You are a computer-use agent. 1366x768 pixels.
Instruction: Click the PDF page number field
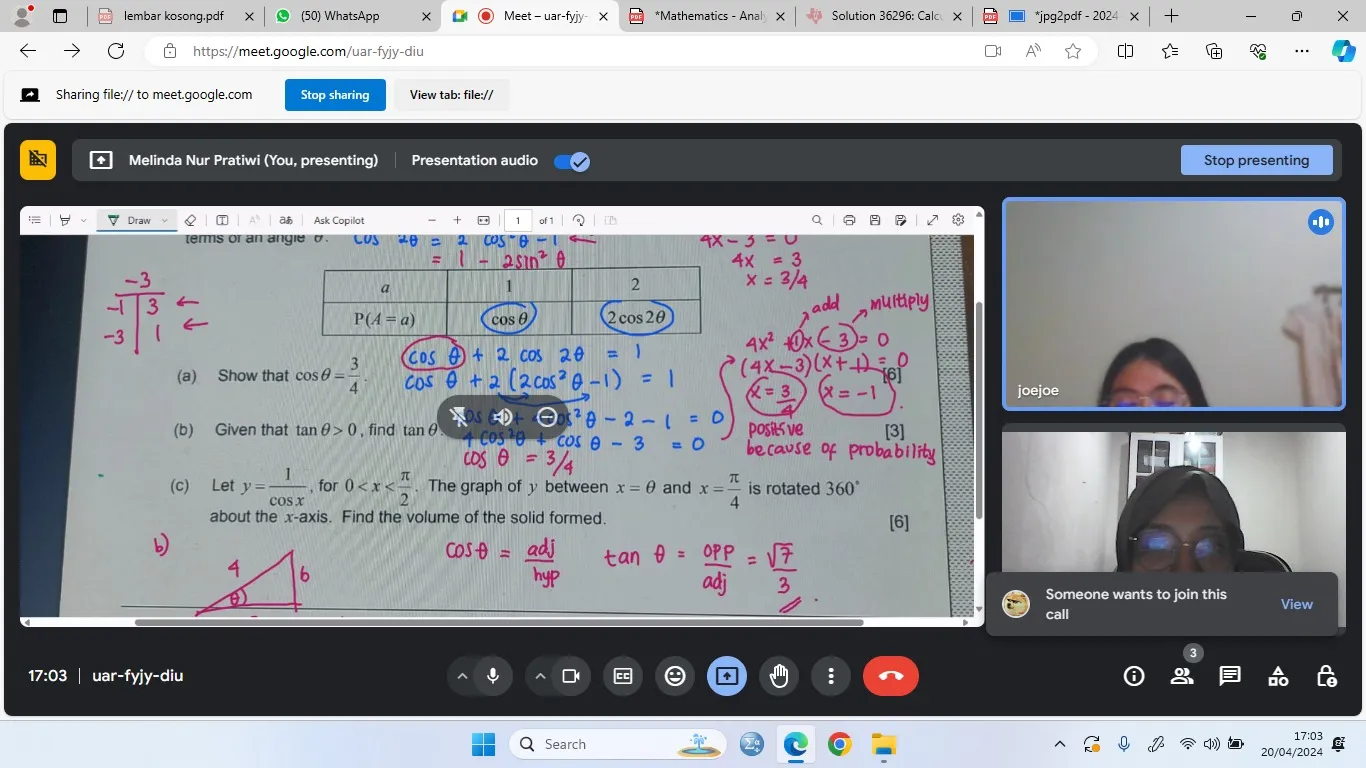pos(517,220)
